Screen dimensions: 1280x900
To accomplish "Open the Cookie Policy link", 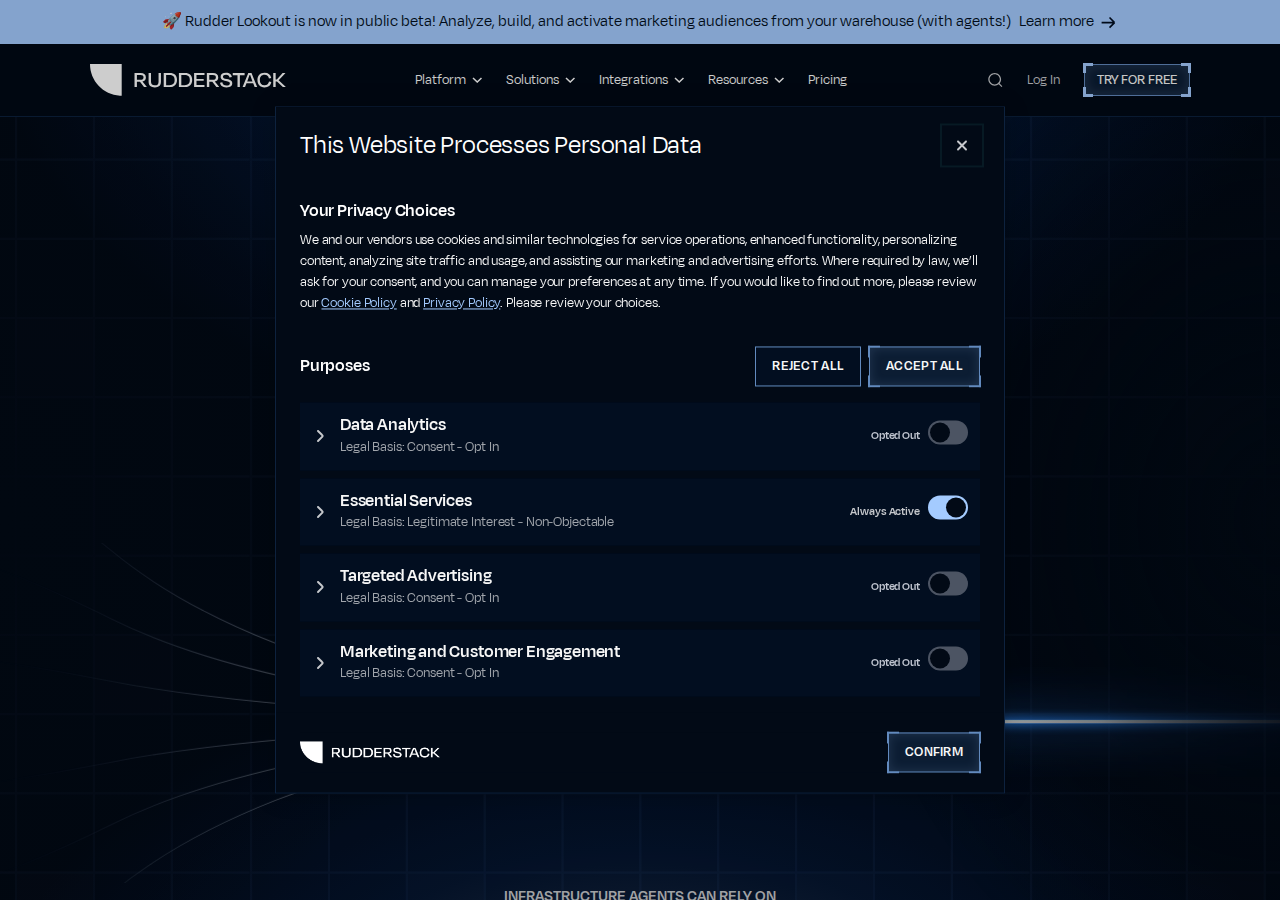I will pos(359,303).
